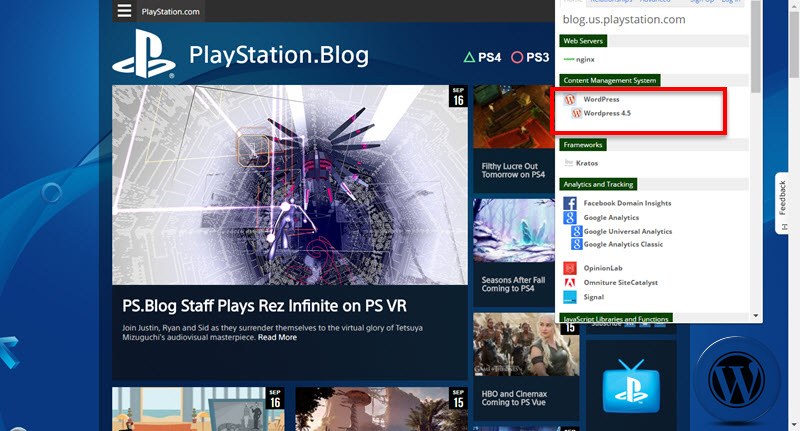Click the Omniture SiteCatalyst Adobe icon
800x431 pixels.
570,282
